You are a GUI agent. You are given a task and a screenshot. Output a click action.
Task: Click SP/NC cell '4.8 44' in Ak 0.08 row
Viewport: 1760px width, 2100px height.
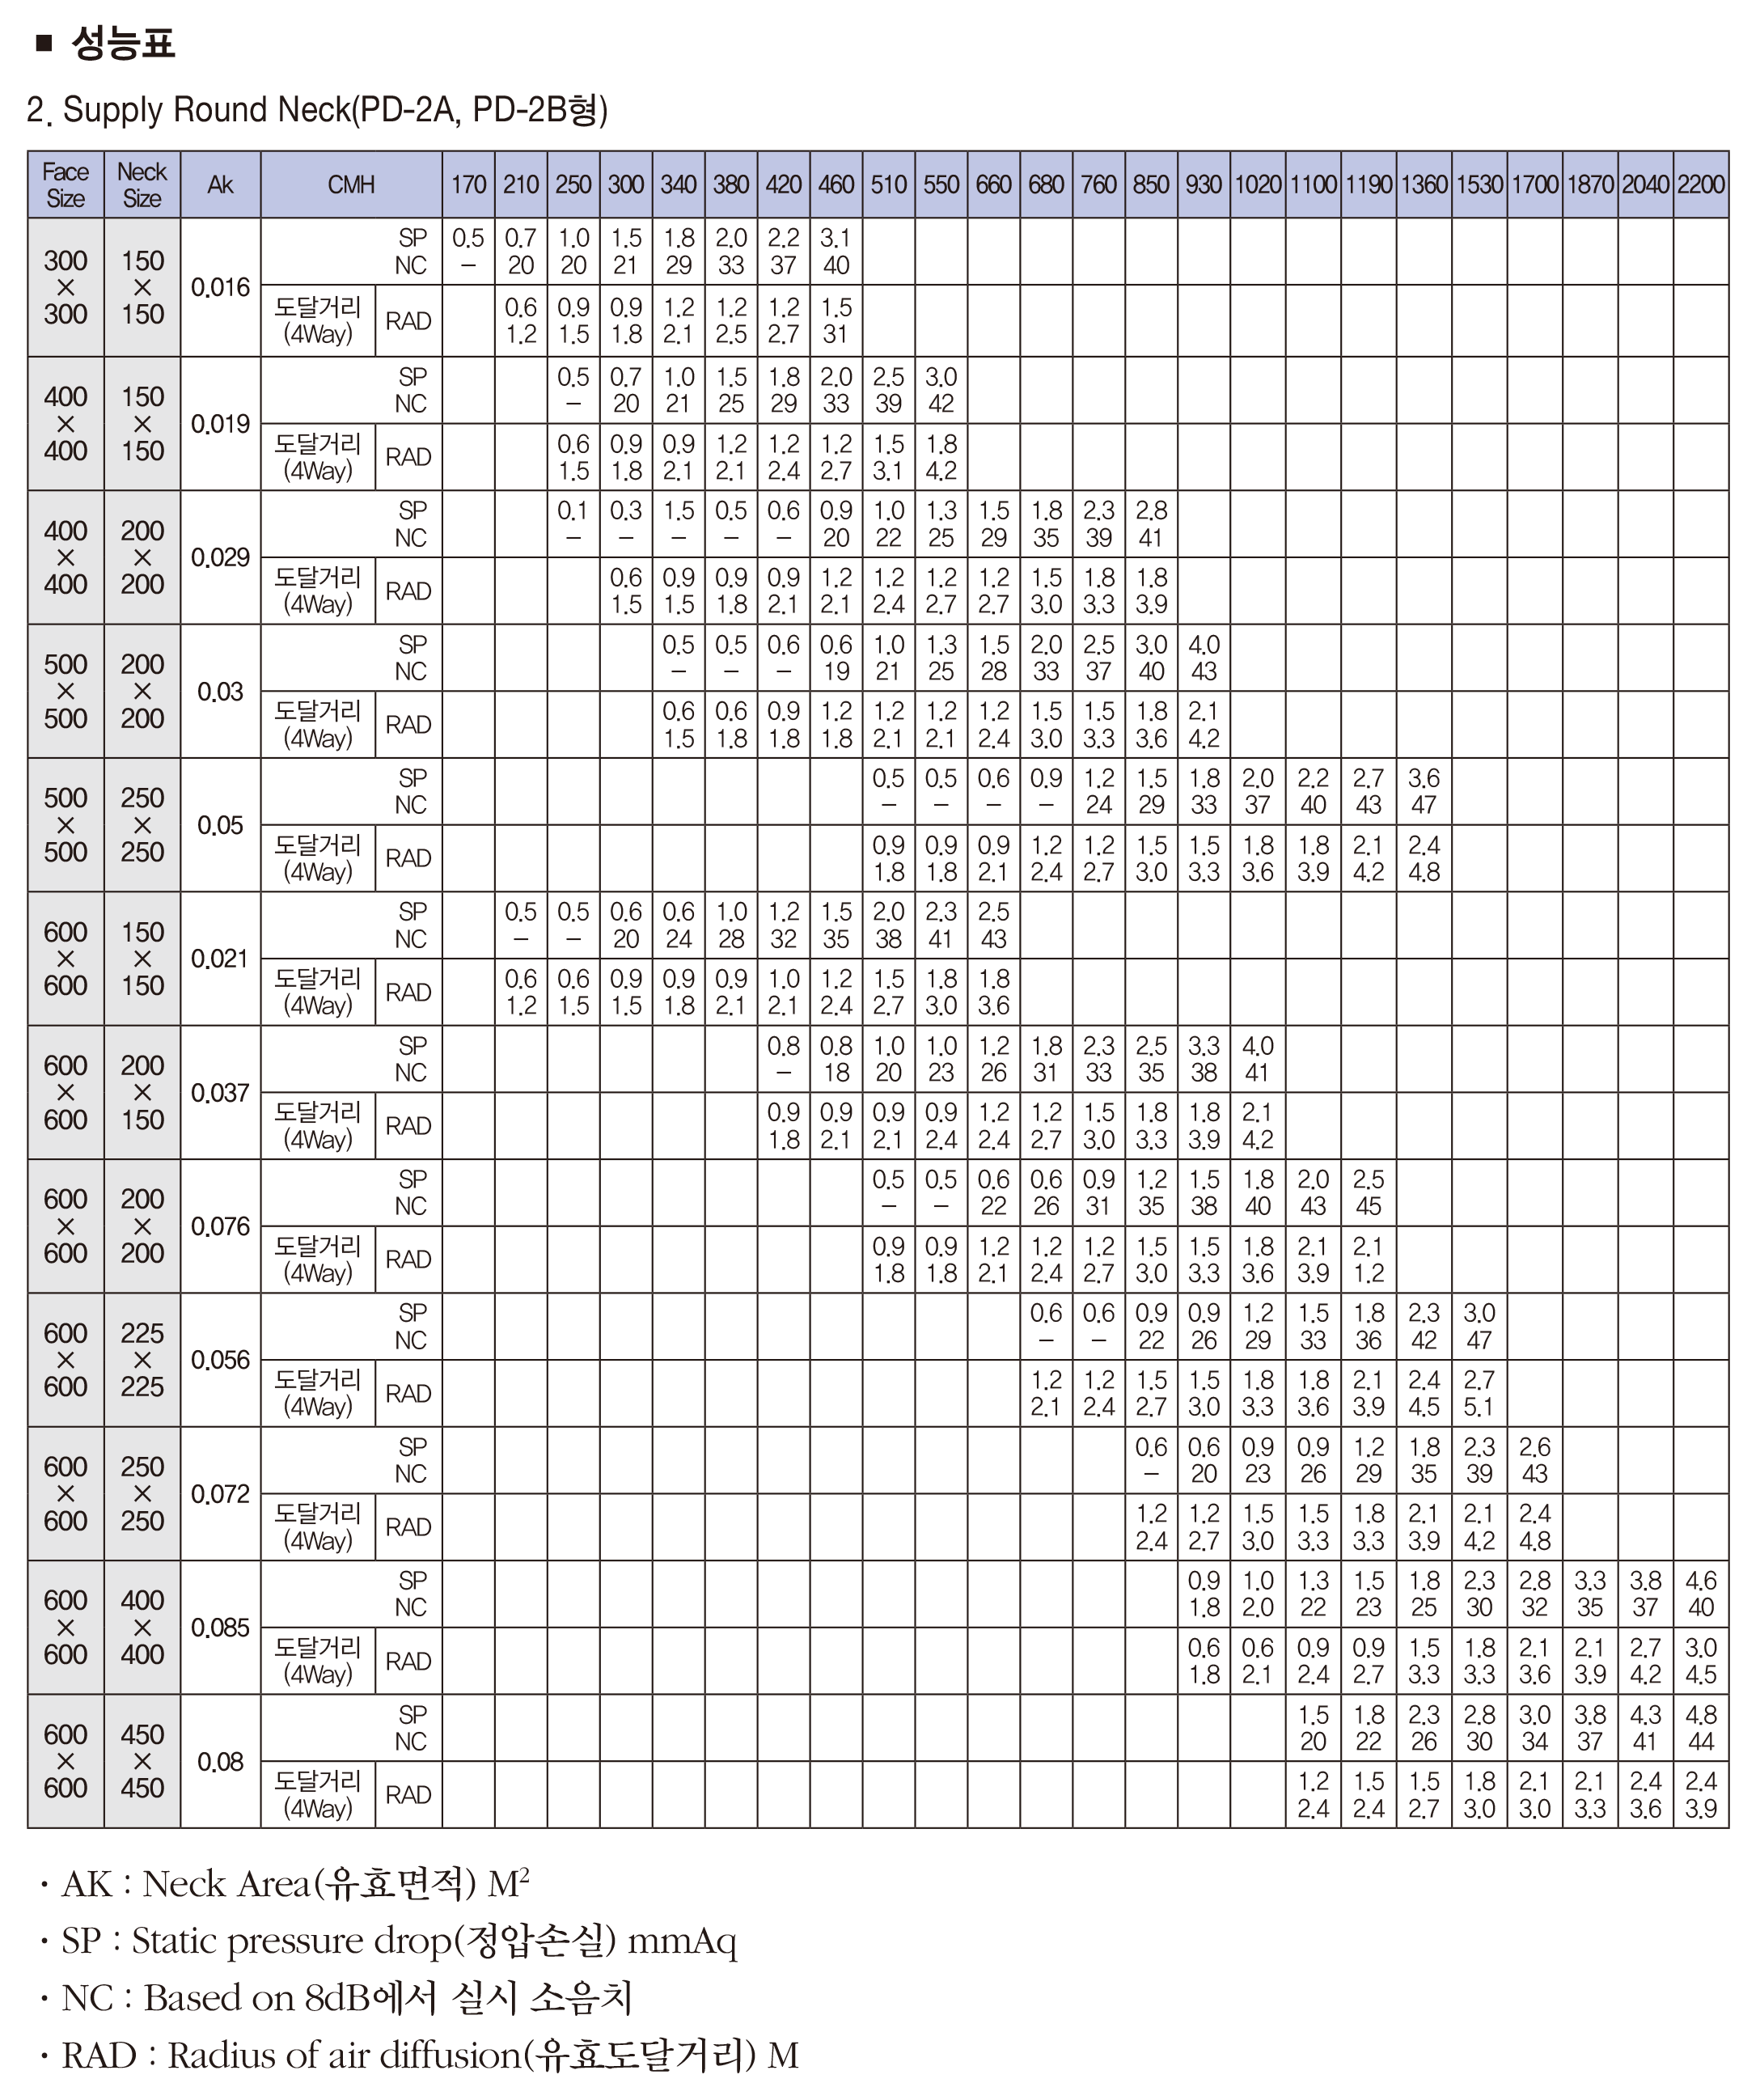tap(1701, 1728)
